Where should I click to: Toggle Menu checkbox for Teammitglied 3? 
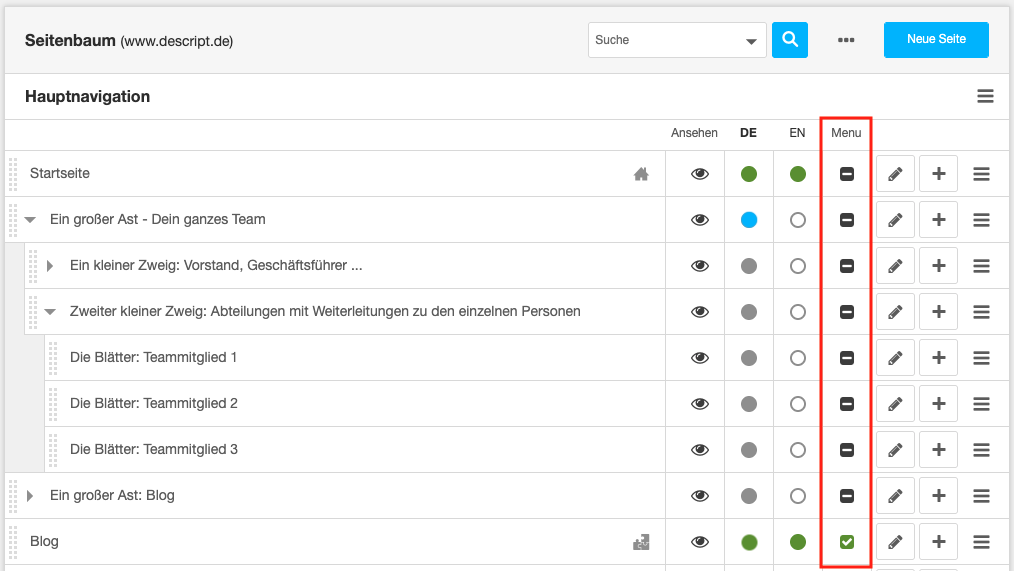click(847, 449)
